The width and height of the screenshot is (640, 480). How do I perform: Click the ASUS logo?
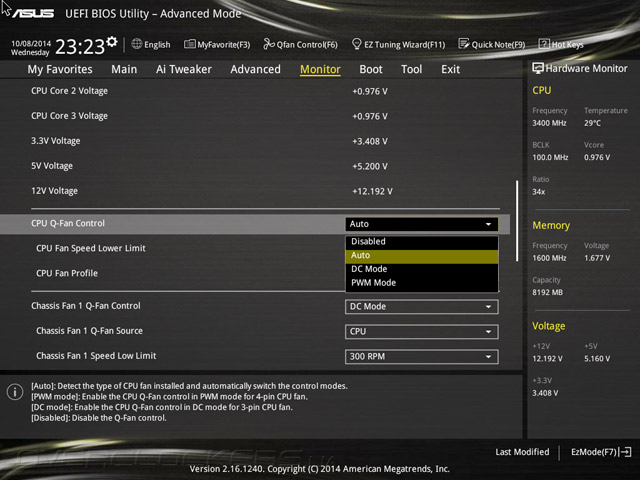click(x=33, y=13)
